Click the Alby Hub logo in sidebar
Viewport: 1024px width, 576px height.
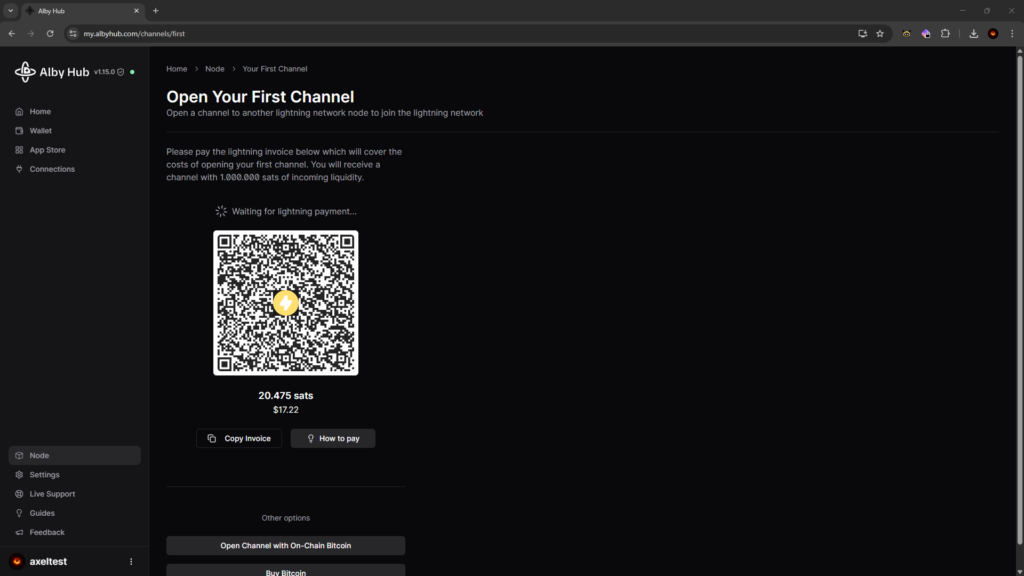click(52, 72)
